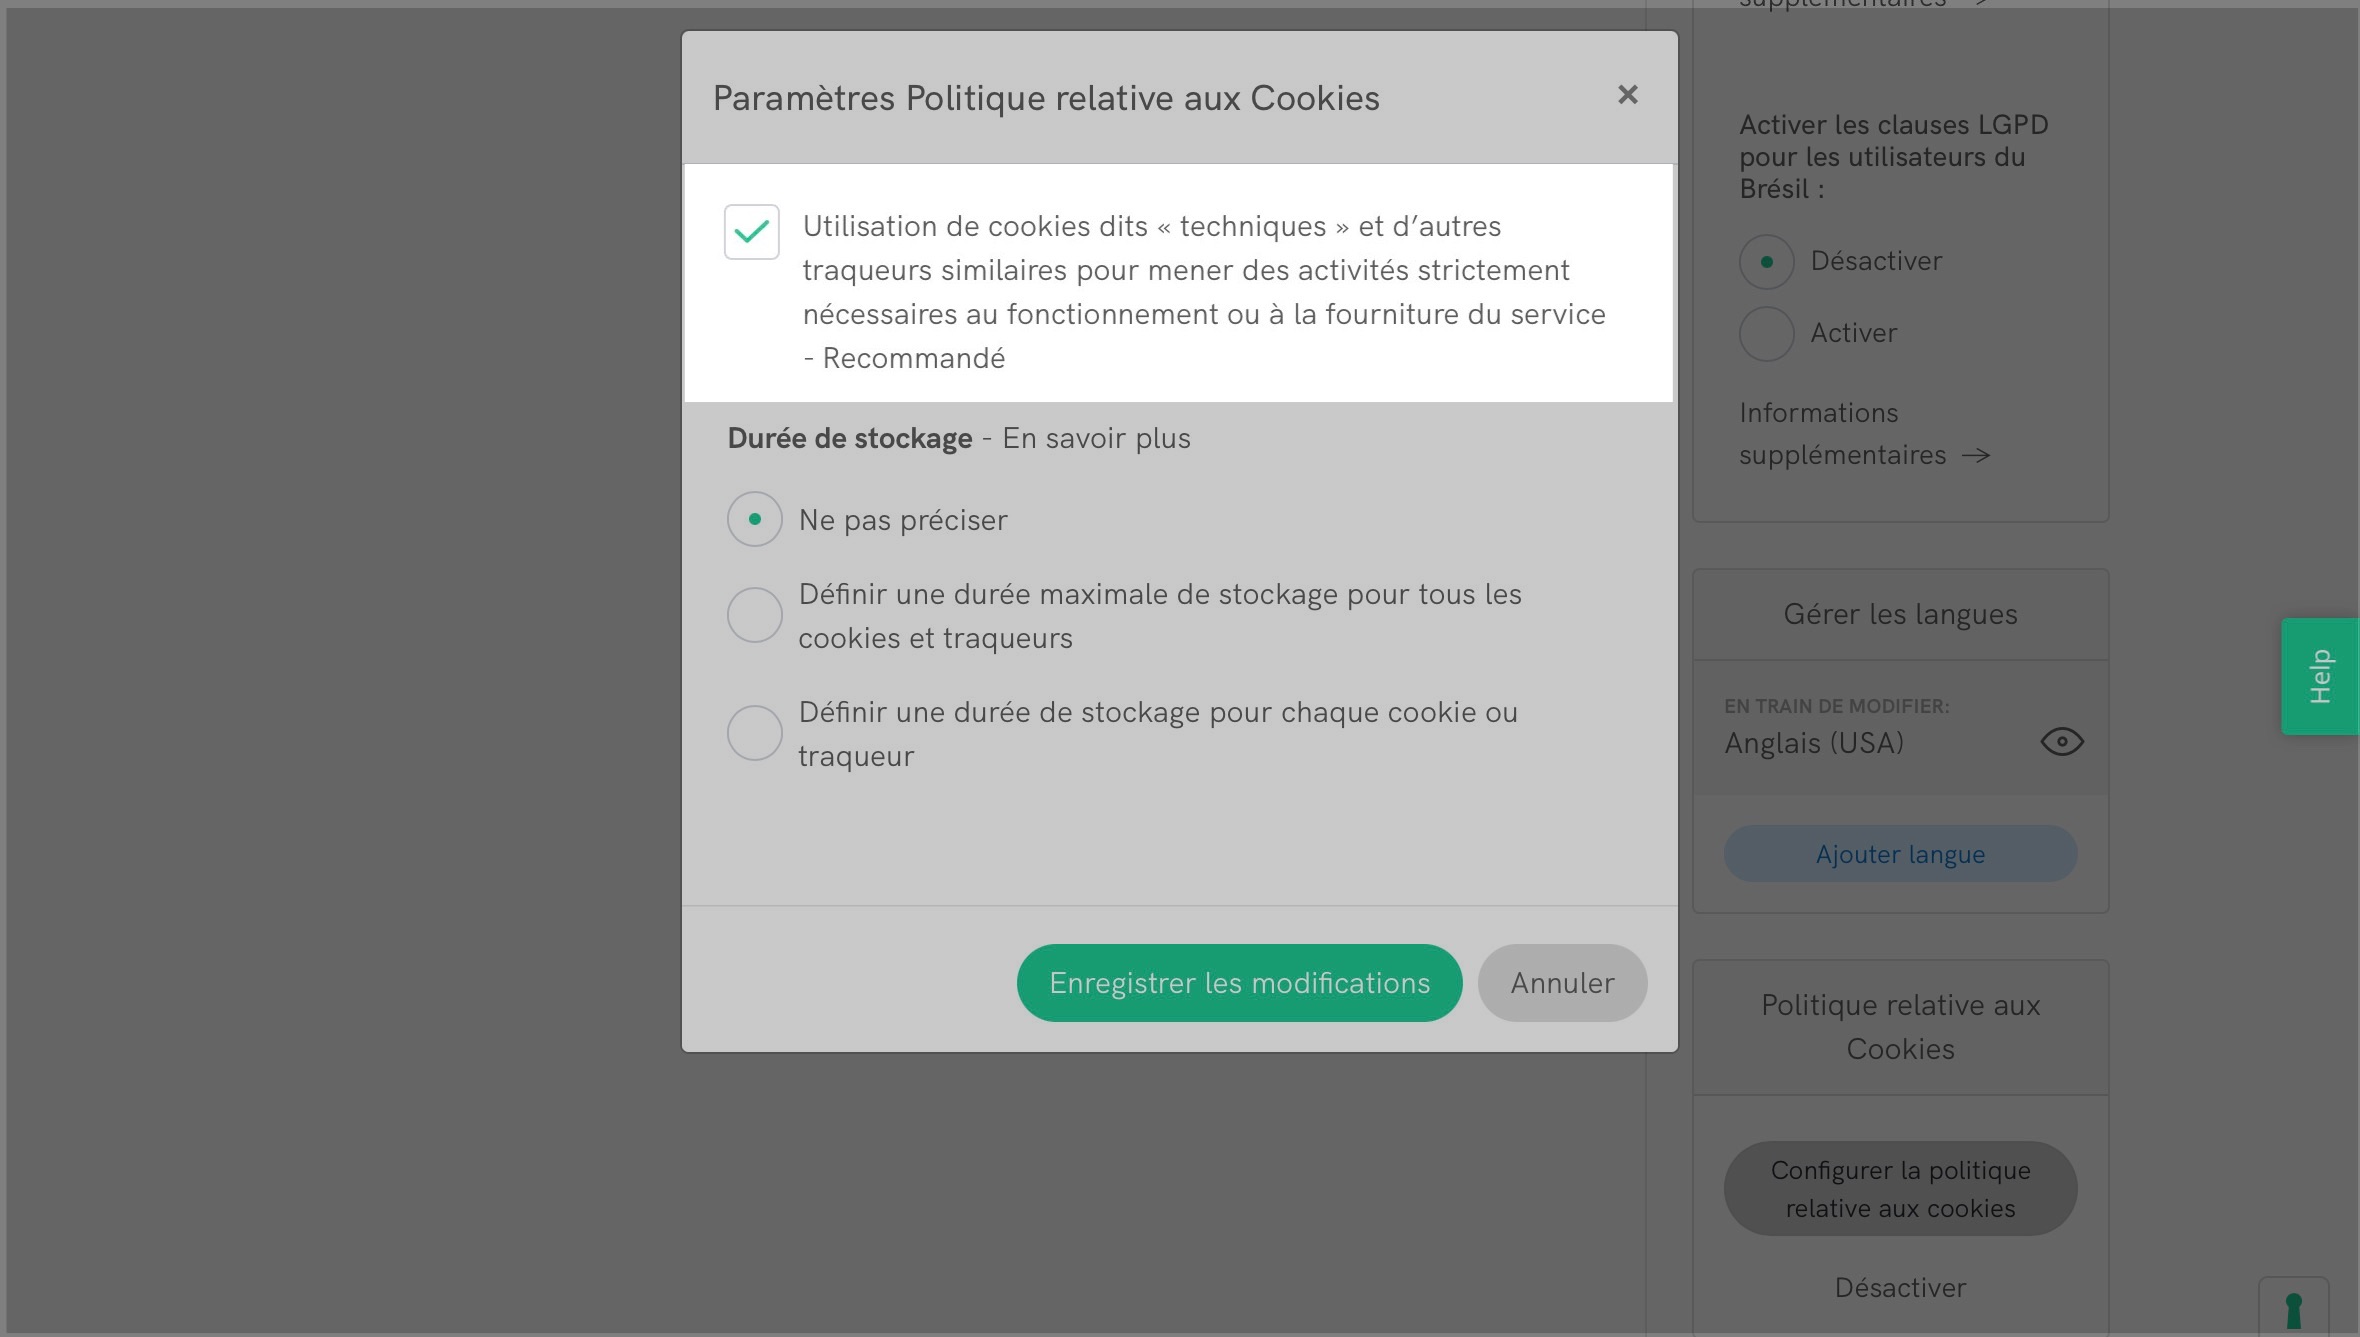Image resolution: width=2360 pixels, height=1337 pixels.
Task: Cancel changes with the Annuler button
Action: [1562, 983]
